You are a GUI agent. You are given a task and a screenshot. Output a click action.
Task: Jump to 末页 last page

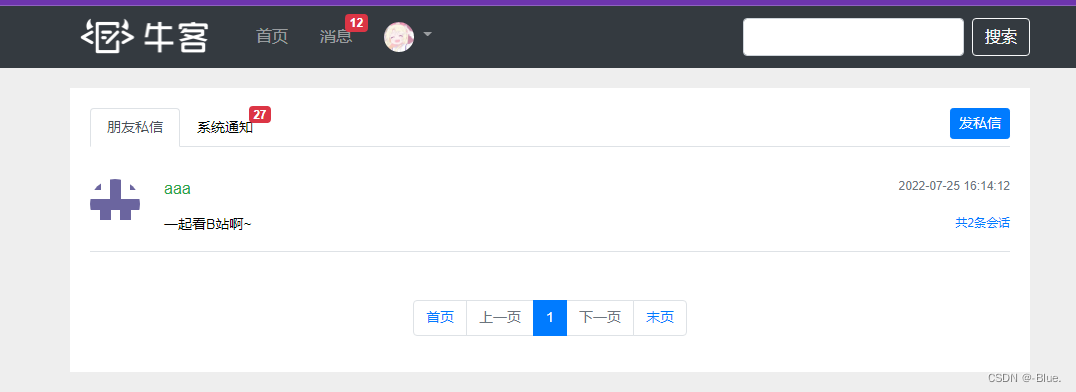[x=659, y=318]
